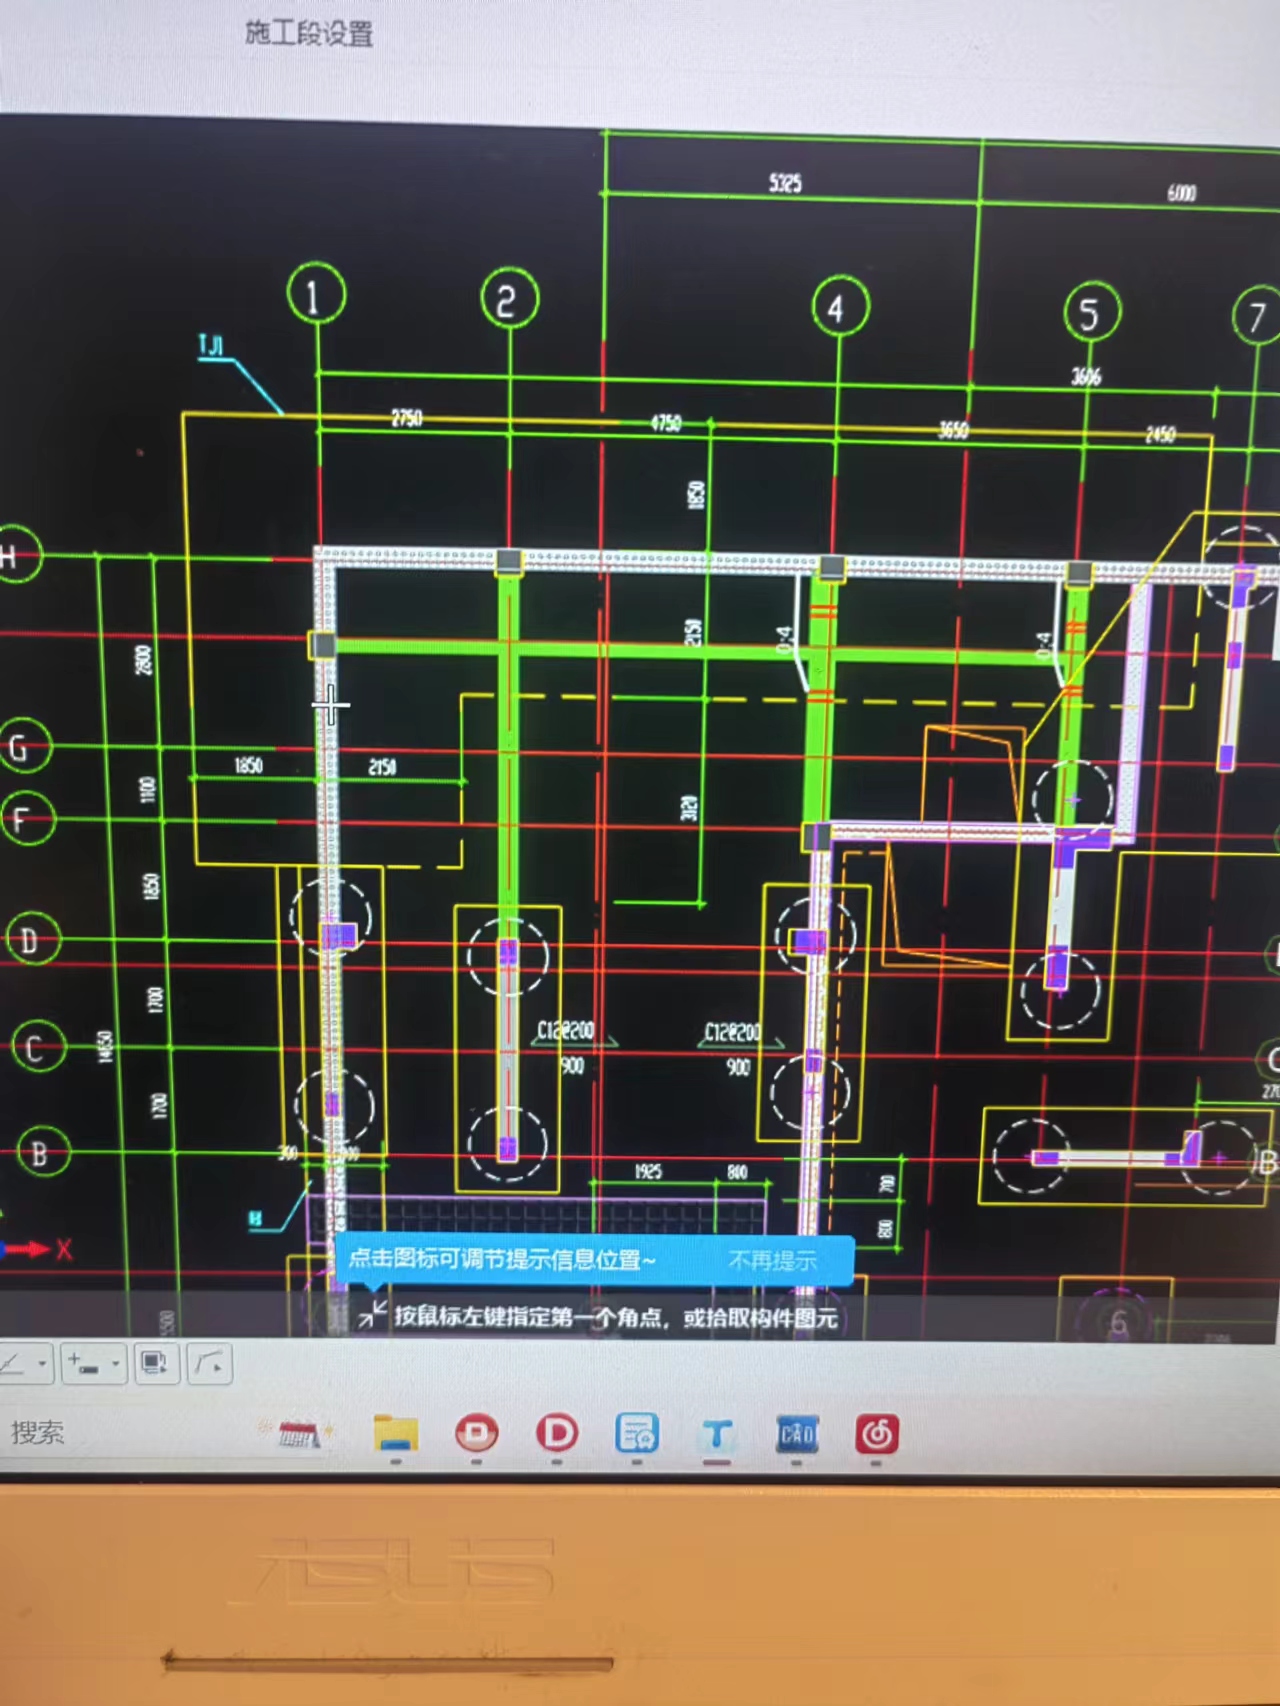Open the blue document certificate app icon
The width and height of the screenshot is (1280, 1706).
coord(637,1434)
